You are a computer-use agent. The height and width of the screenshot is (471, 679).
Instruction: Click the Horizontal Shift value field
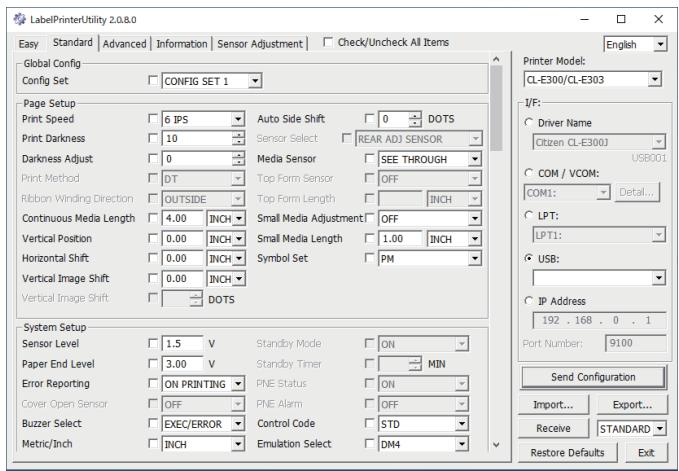coord(182,258)
